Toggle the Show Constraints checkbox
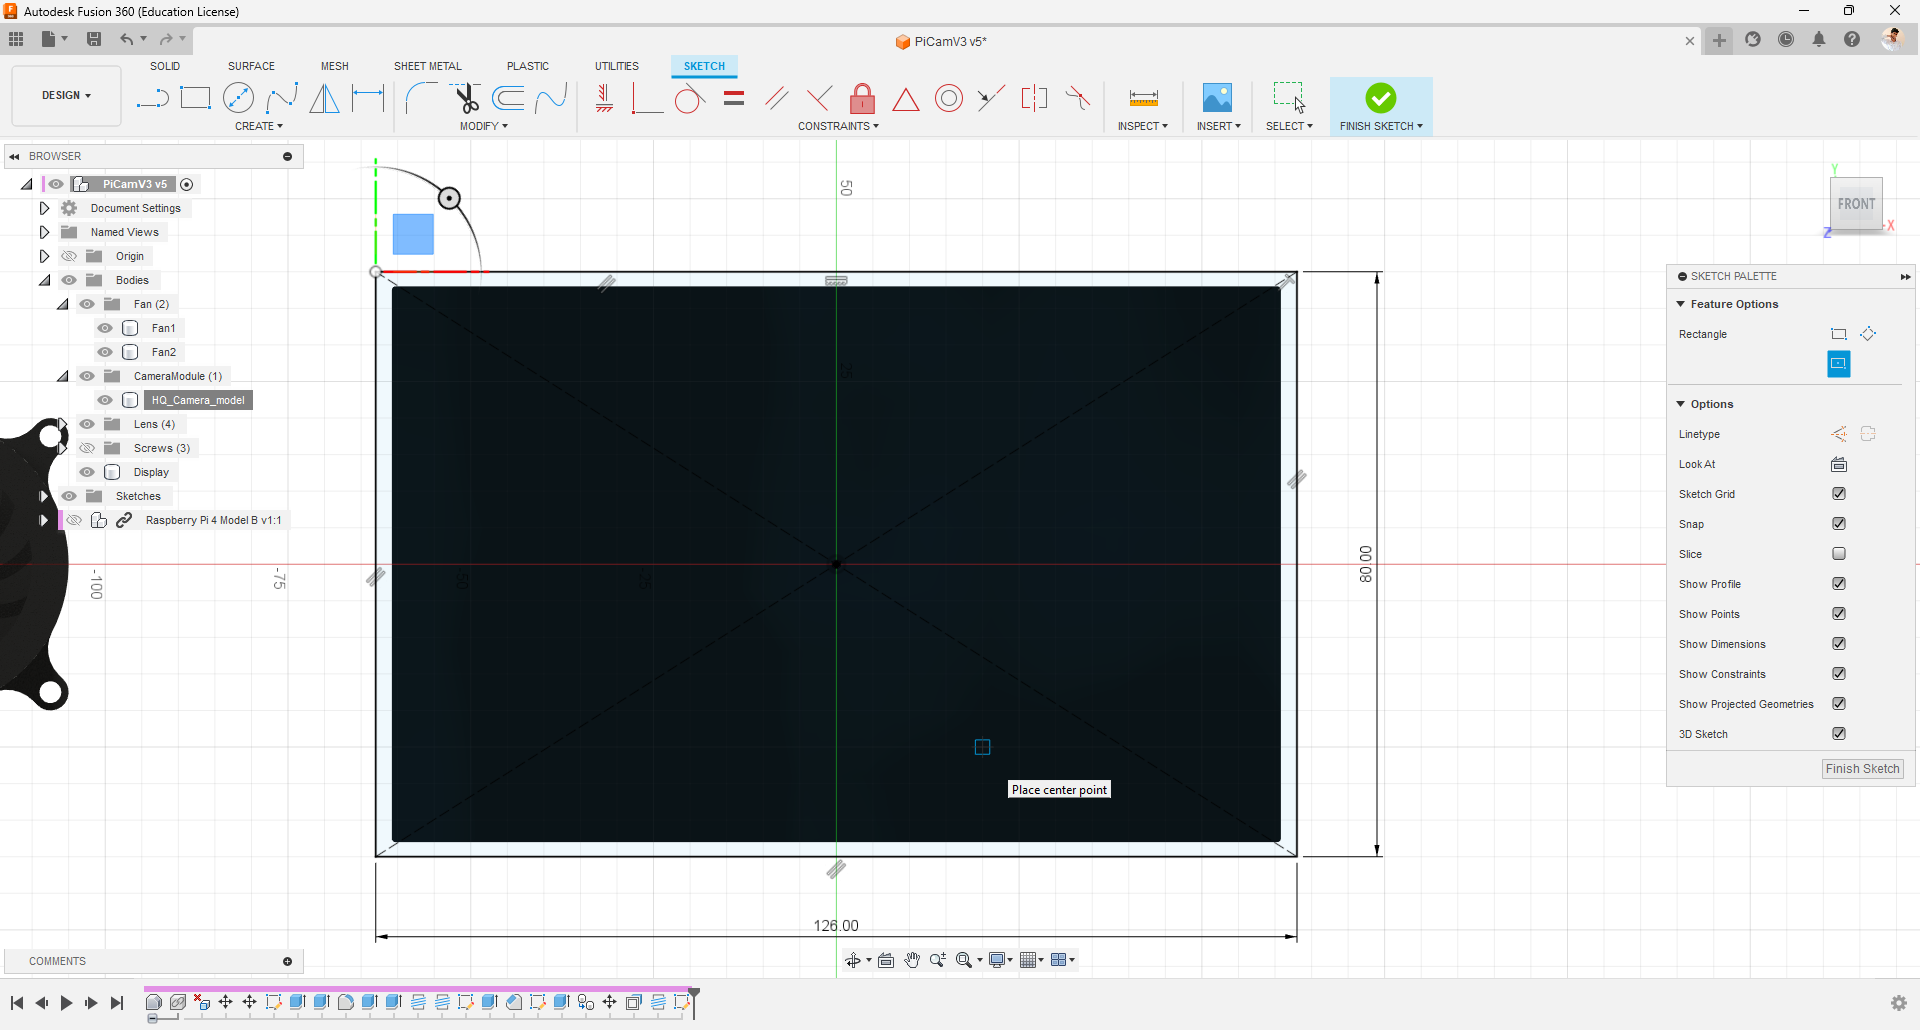This screenshot has width=1920, height=1030. click(1839, 674)
